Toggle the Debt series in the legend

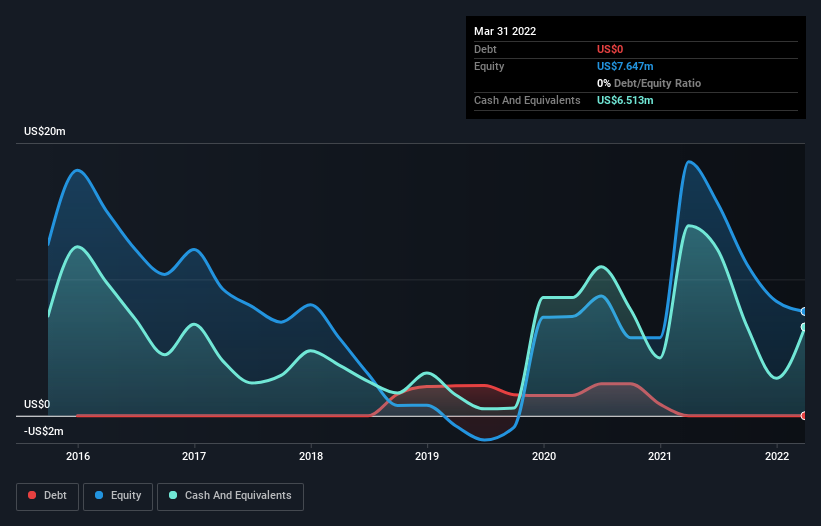pyautogui.click(x=46, y=496)
